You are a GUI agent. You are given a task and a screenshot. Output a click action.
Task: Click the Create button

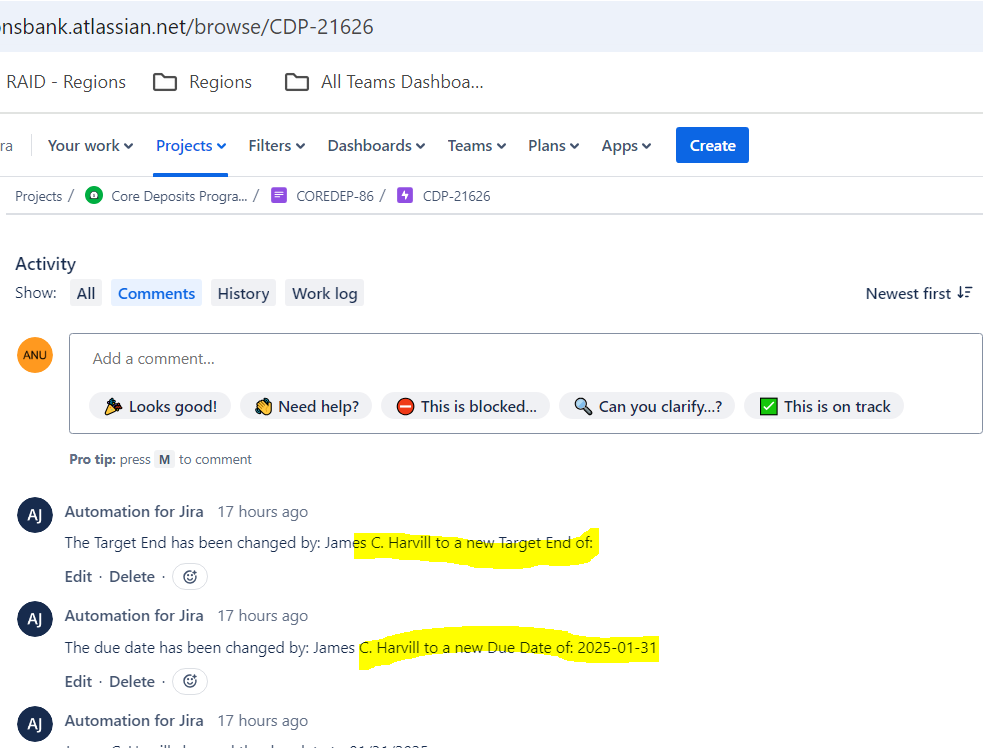712,145
